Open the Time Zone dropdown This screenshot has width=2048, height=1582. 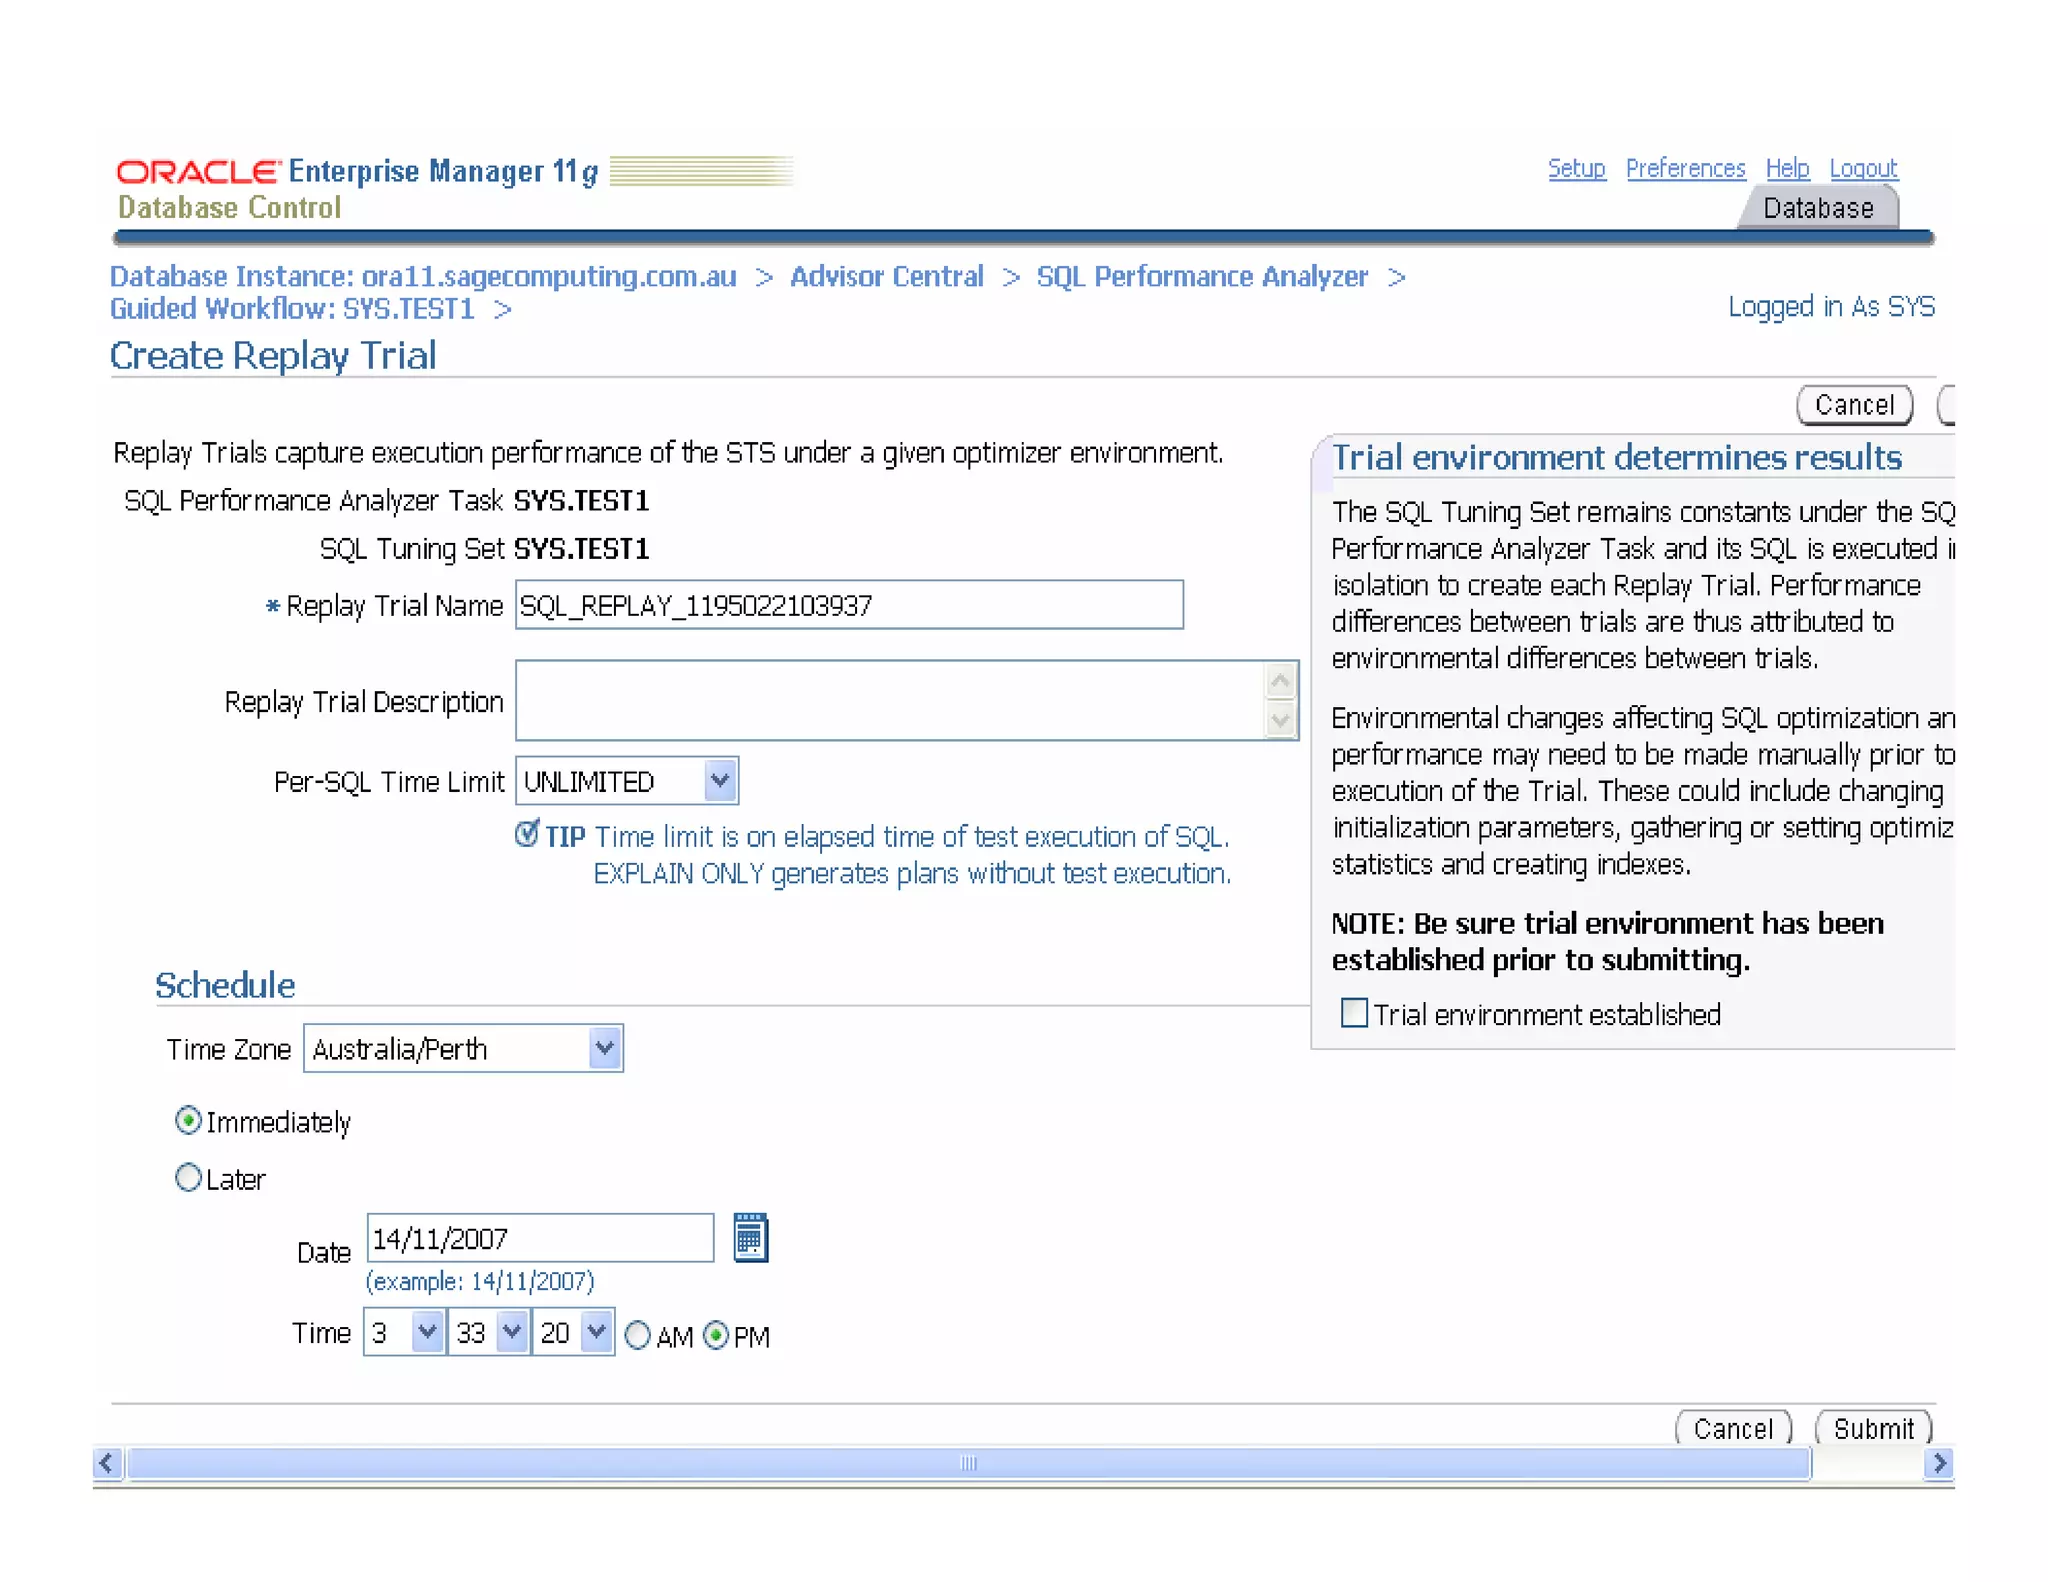coord(463,1048)
